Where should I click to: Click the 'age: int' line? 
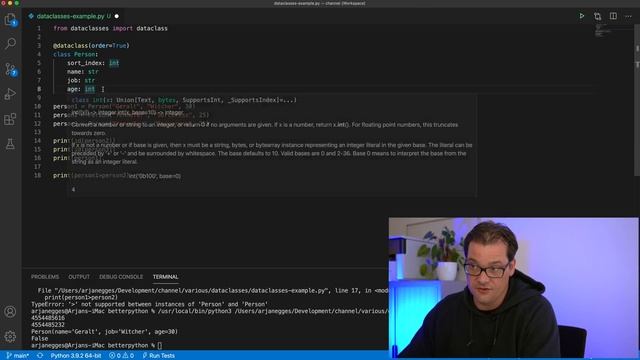click(x=81, y=89)
